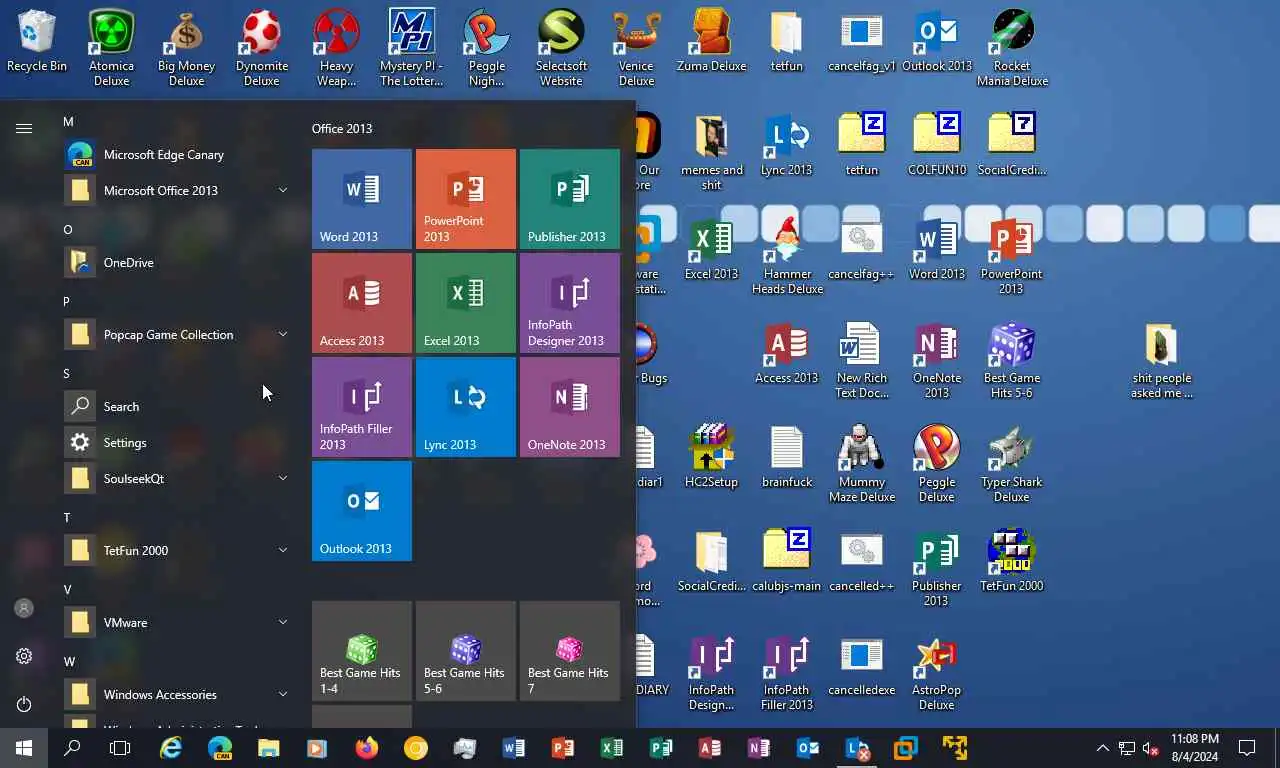Select TetFun 2000 desktop shortcut

1012,561
